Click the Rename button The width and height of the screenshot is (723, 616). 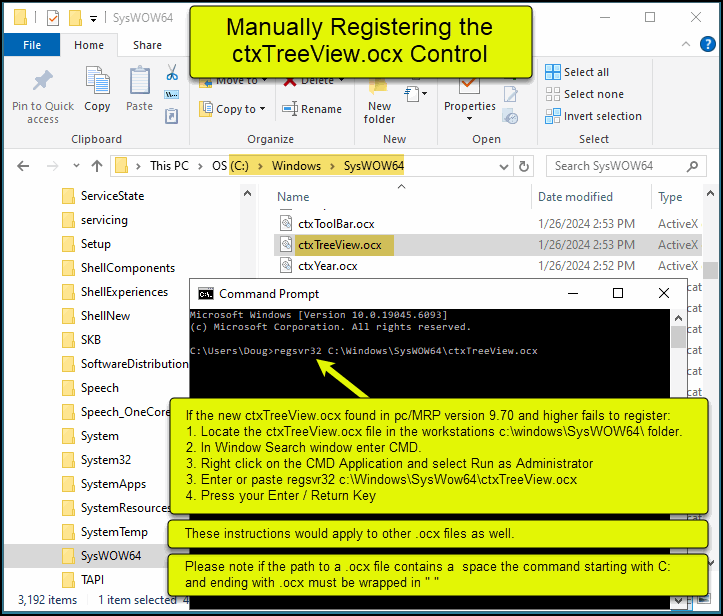tap(312, 109)
